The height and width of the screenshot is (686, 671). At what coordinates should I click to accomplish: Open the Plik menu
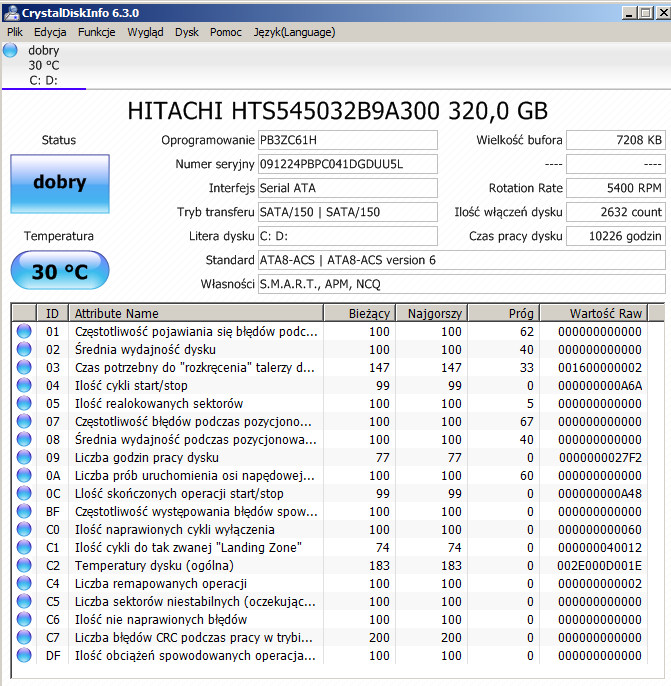point(15,32)
